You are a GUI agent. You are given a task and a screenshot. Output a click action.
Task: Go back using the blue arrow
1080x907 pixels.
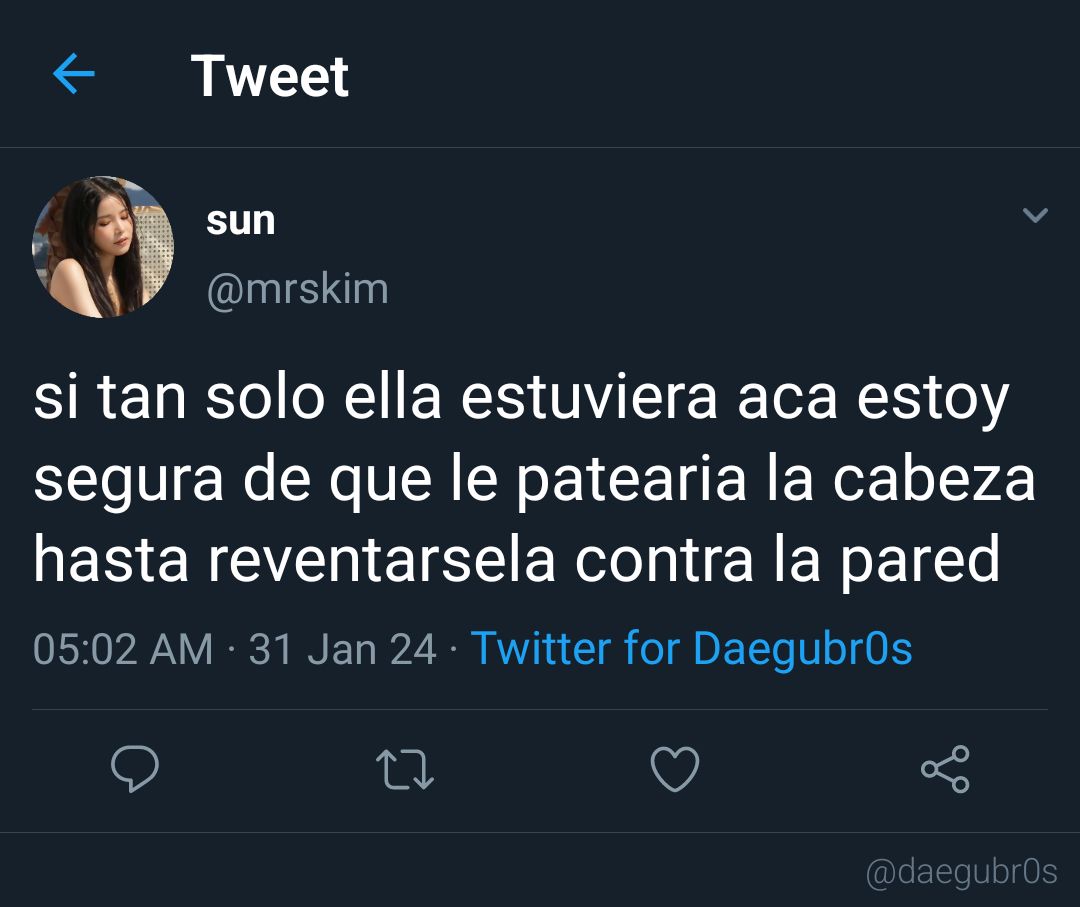[x=74, y=74]
